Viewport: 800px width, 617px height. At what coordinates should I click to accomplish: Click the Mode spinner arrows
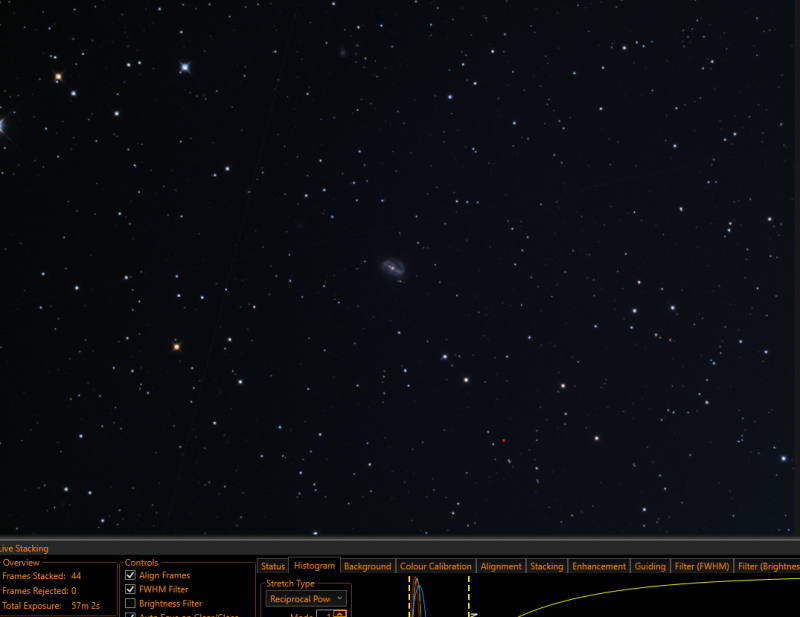tap(340, 614)
